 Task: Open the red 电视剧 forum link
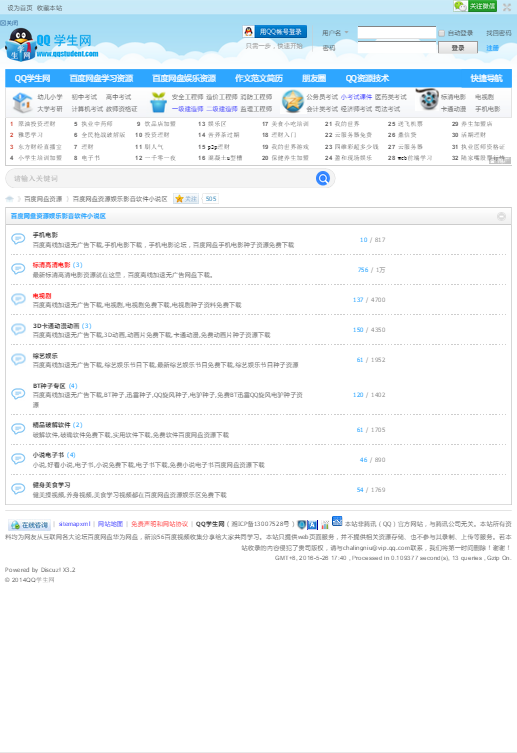[x=42, y=296]
